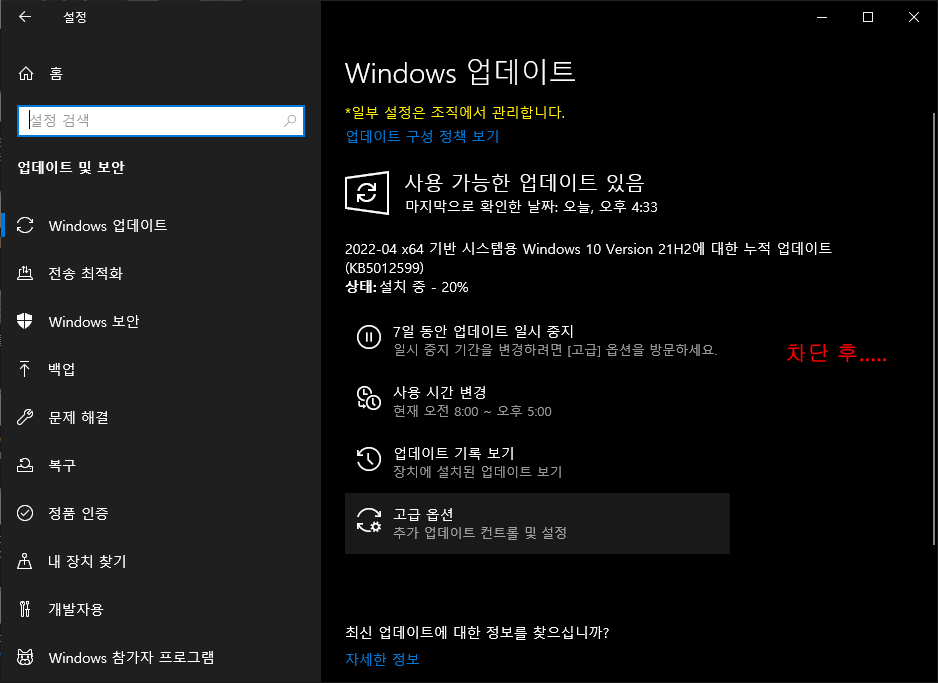Click 장치에 설치된 업데이트 보기 text

click(477, 472)
